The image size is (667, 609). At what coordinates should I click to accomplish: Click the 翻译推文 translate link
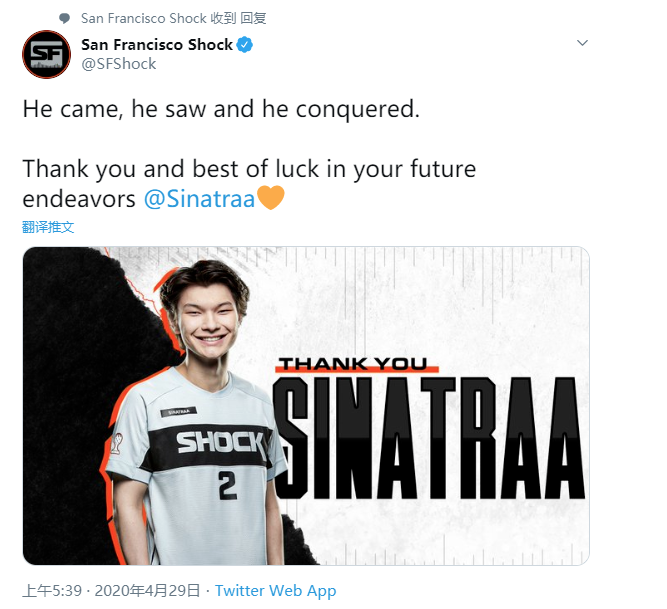point(48,227)
